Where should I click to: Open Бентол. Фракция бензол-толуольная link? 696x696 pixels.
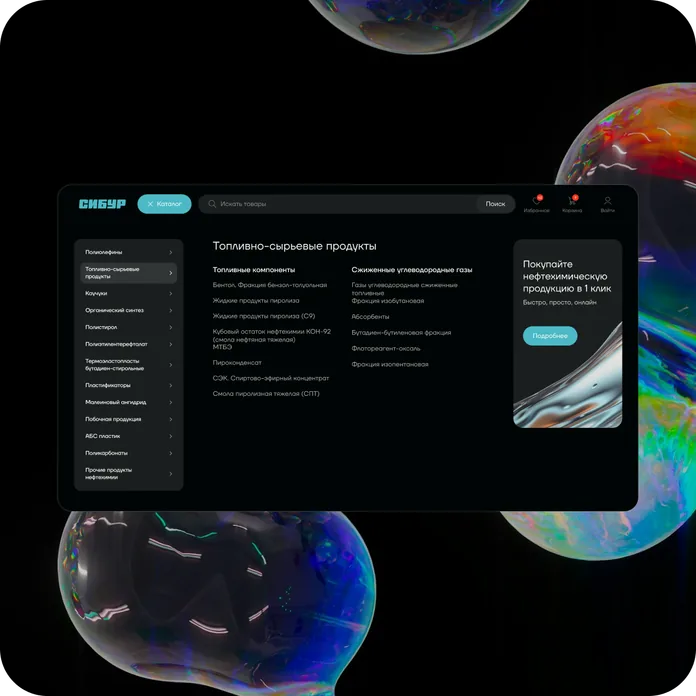pos(269,285)
